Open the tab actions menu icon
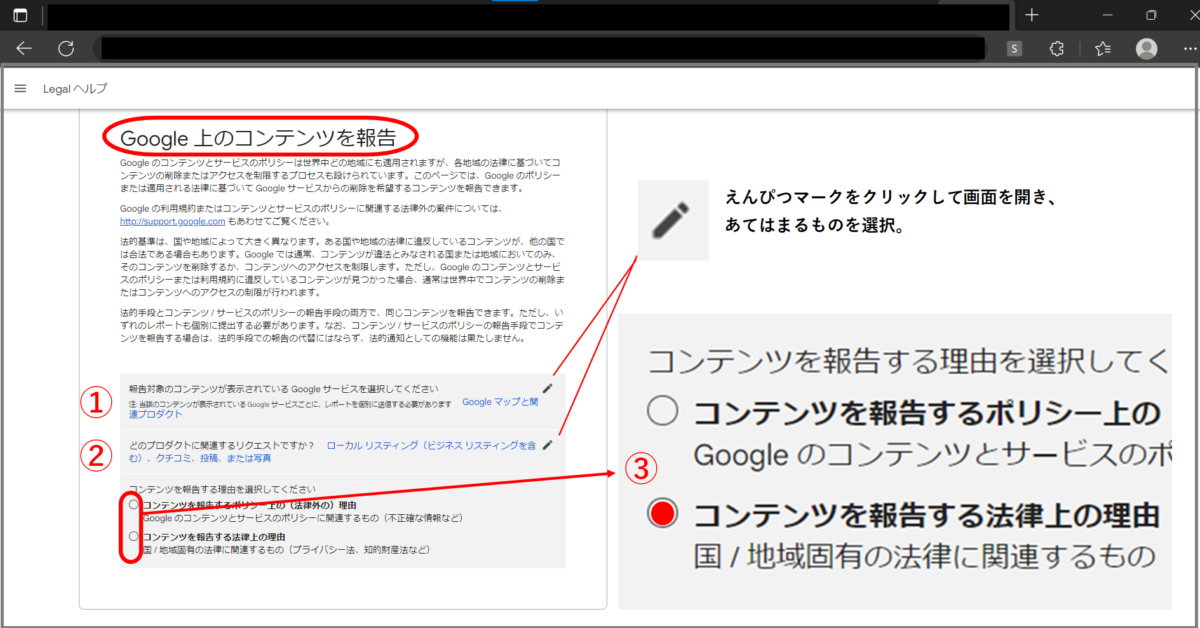Screen dimensions: 1200x628 pos(20,16)
